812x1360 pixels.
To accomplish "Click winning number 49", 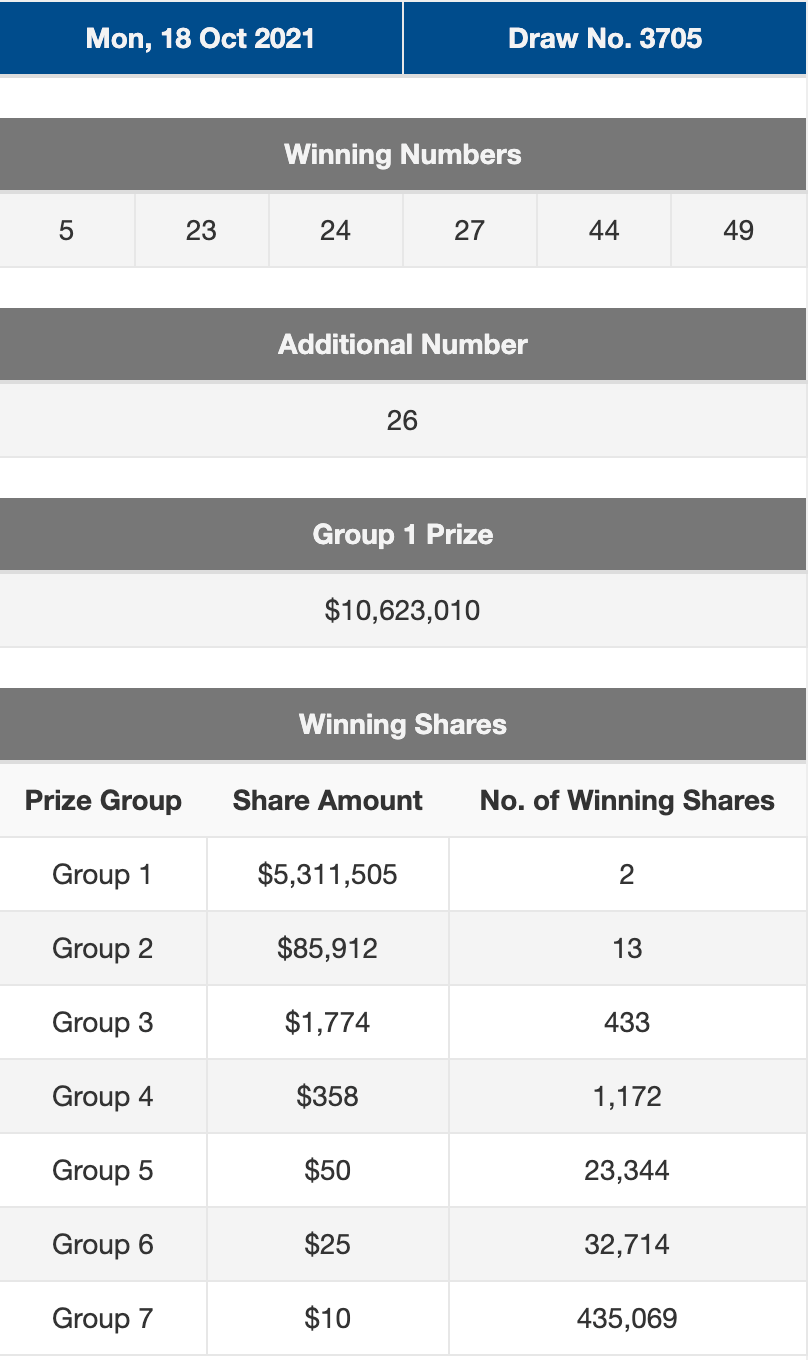I will [x=738, y=231].
